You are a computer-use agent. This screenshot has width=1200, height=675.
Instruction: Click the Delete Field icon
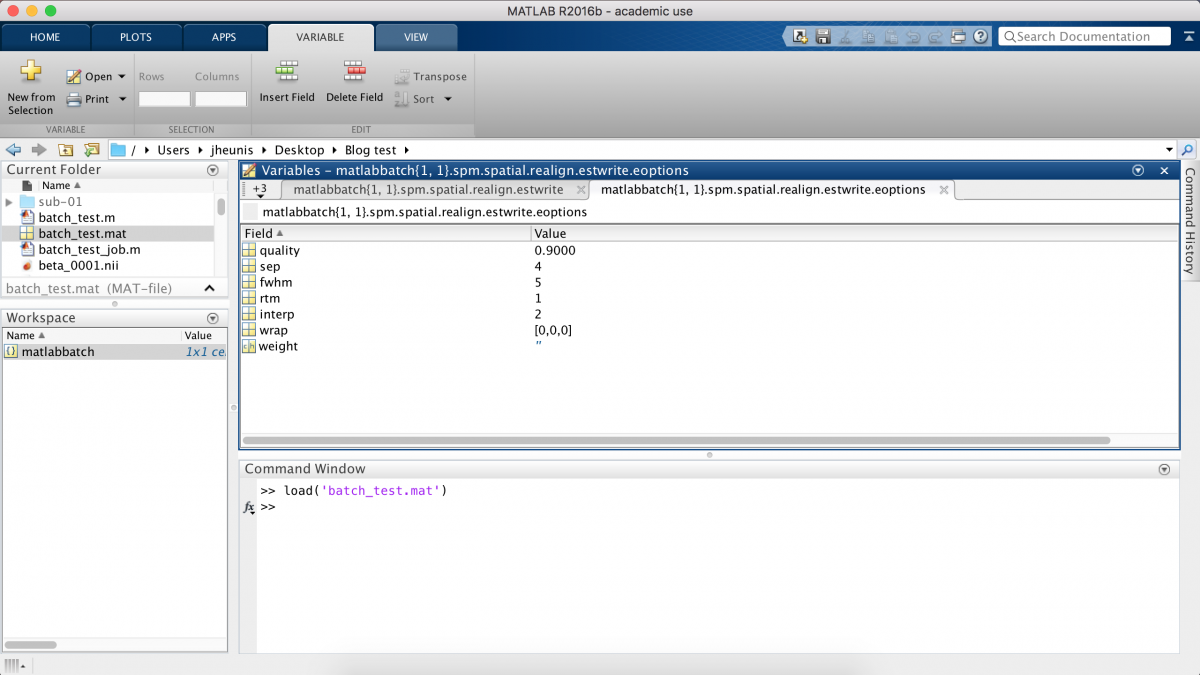coord(354,71)
